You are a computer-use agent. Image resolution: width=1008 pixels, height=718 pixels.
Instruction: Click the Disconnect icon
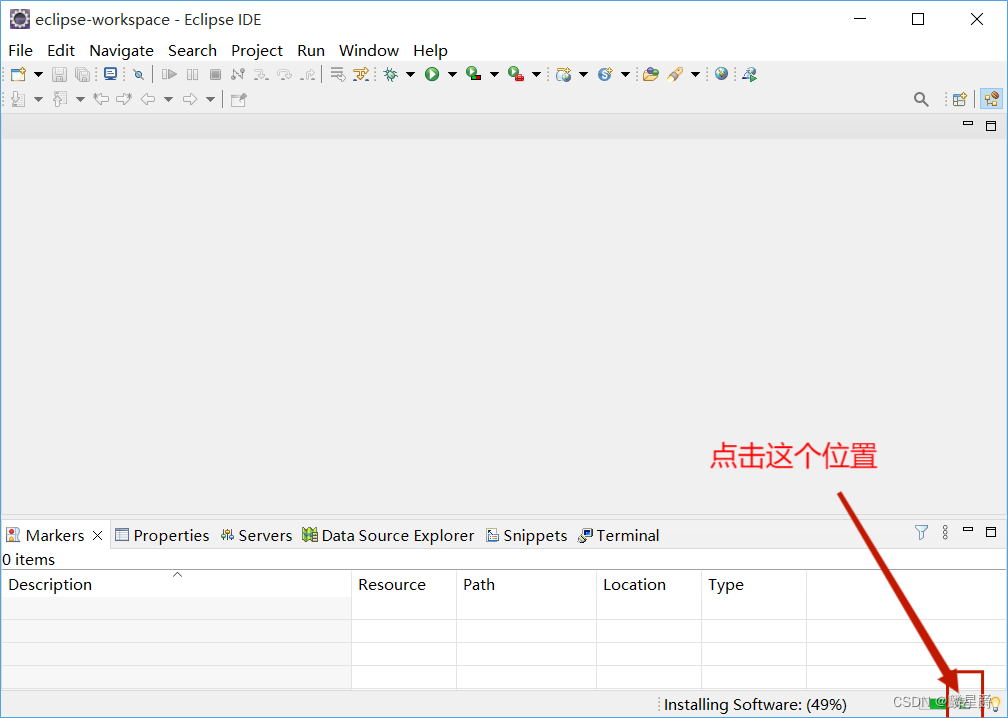pyautogui.click(x=238, y=75)
